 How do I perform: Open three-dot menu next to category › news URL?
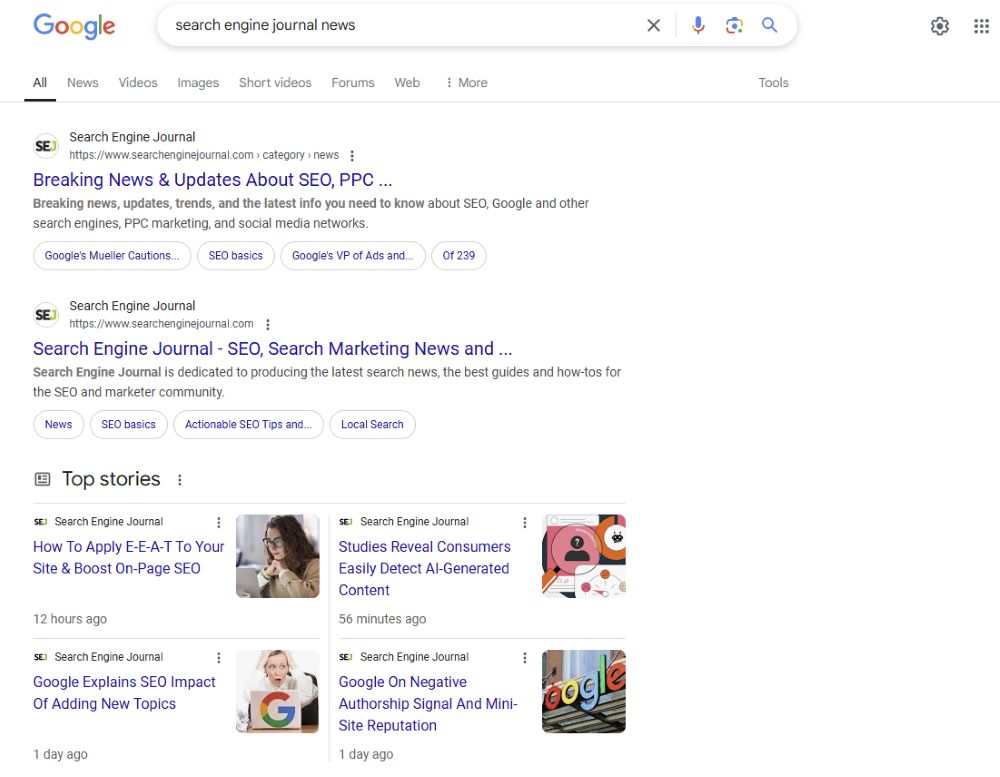352,156
